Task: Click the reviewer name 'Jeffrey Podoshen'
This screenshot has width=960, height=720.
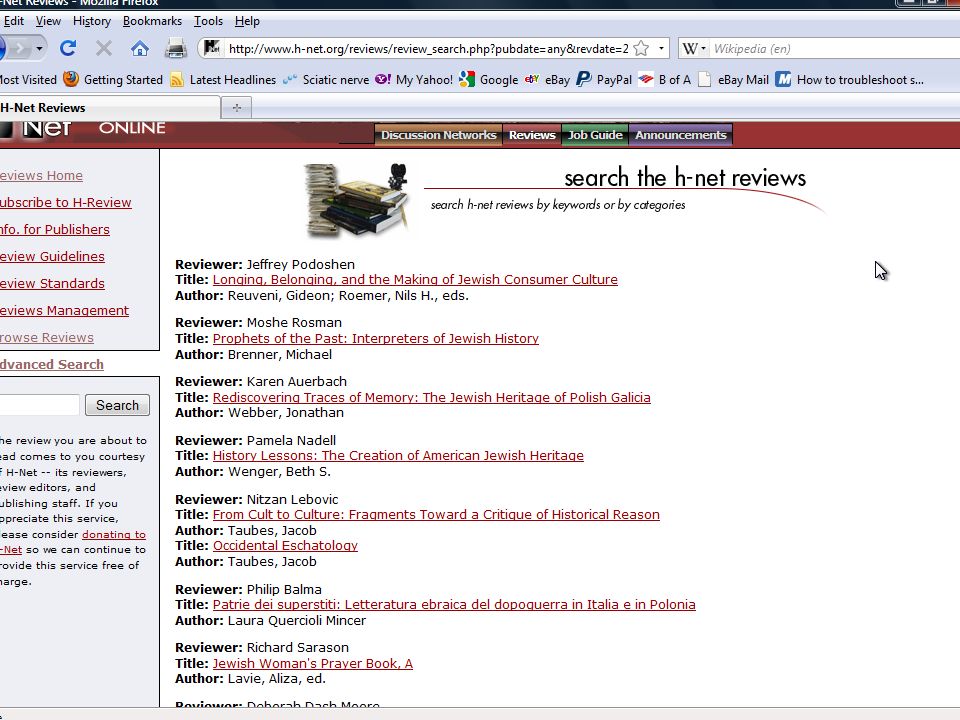Action: 301,264
